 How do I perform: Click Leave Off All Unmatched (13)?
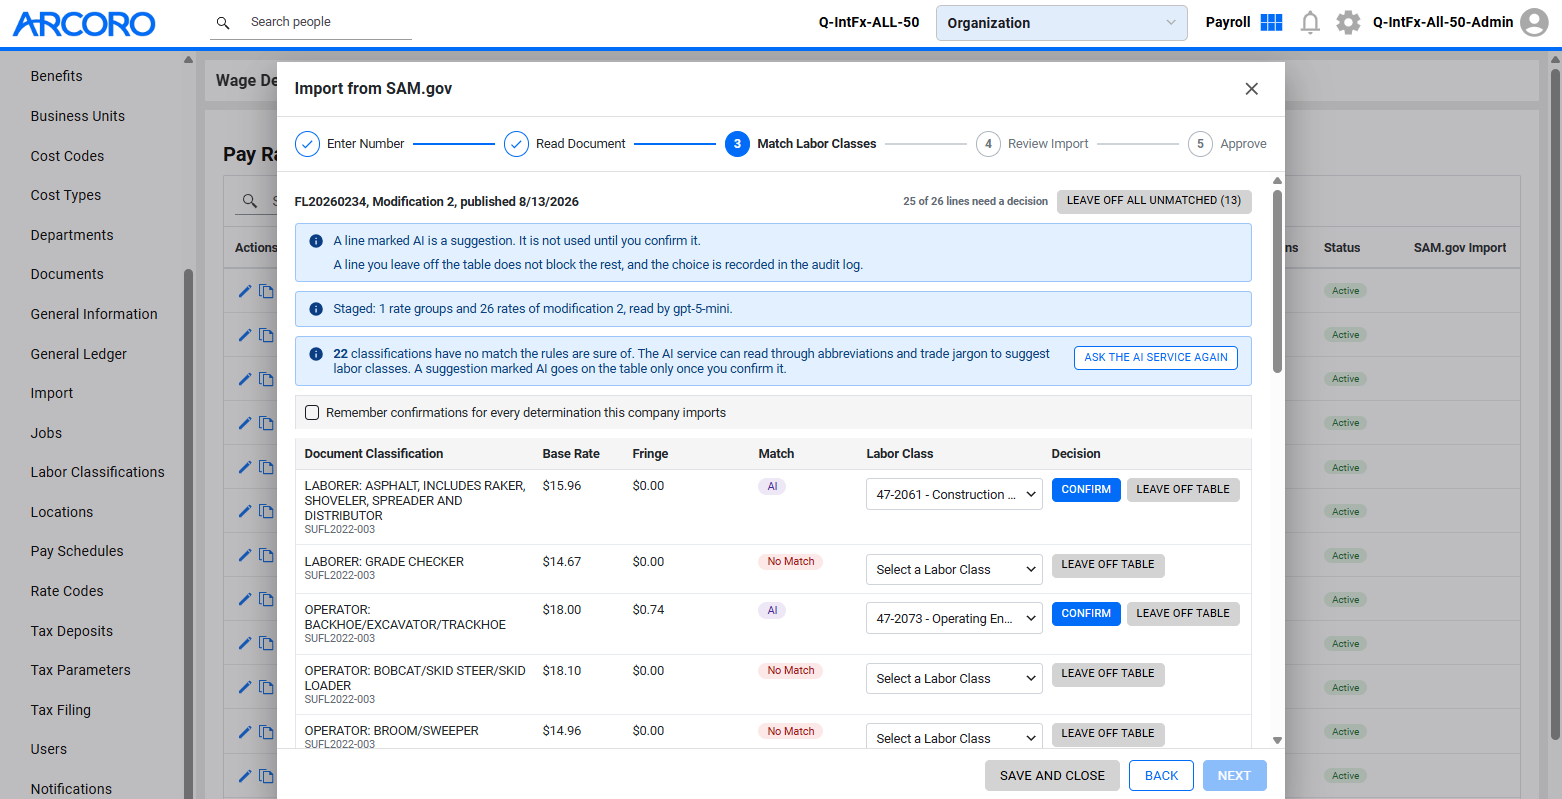(x=1154, y=201)
